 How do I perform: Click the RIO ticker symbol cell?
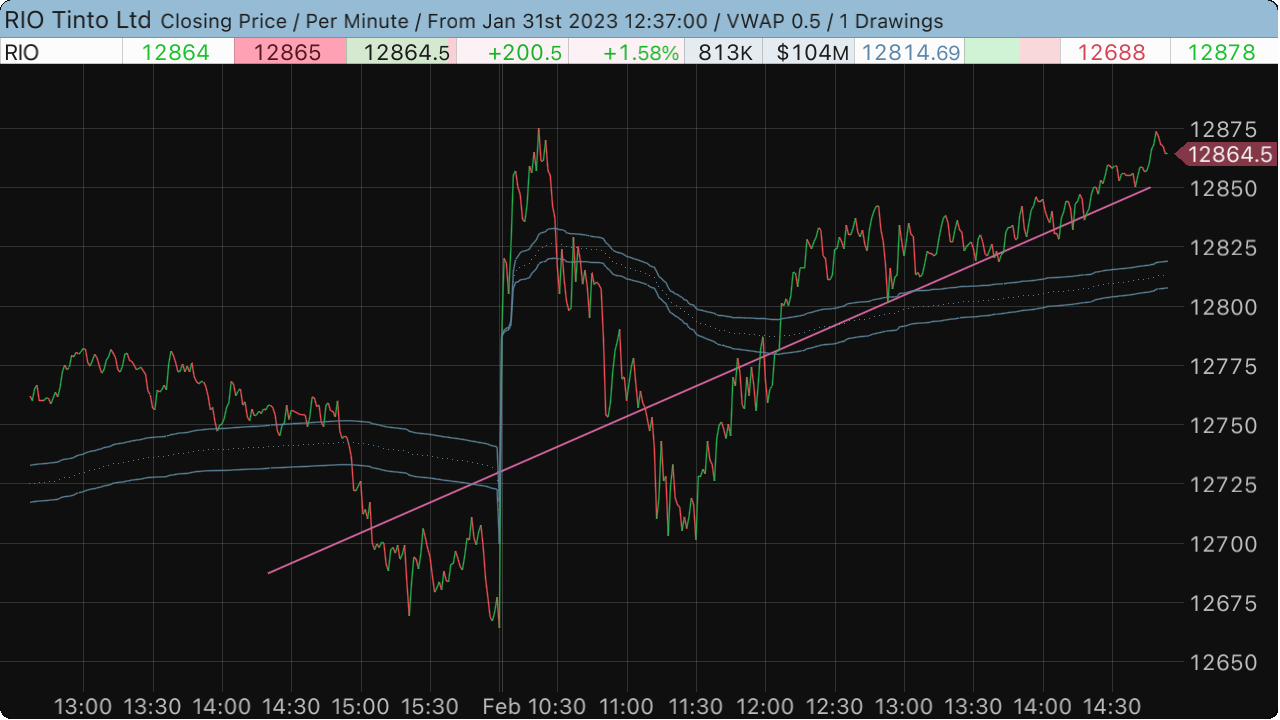[24, 53]
